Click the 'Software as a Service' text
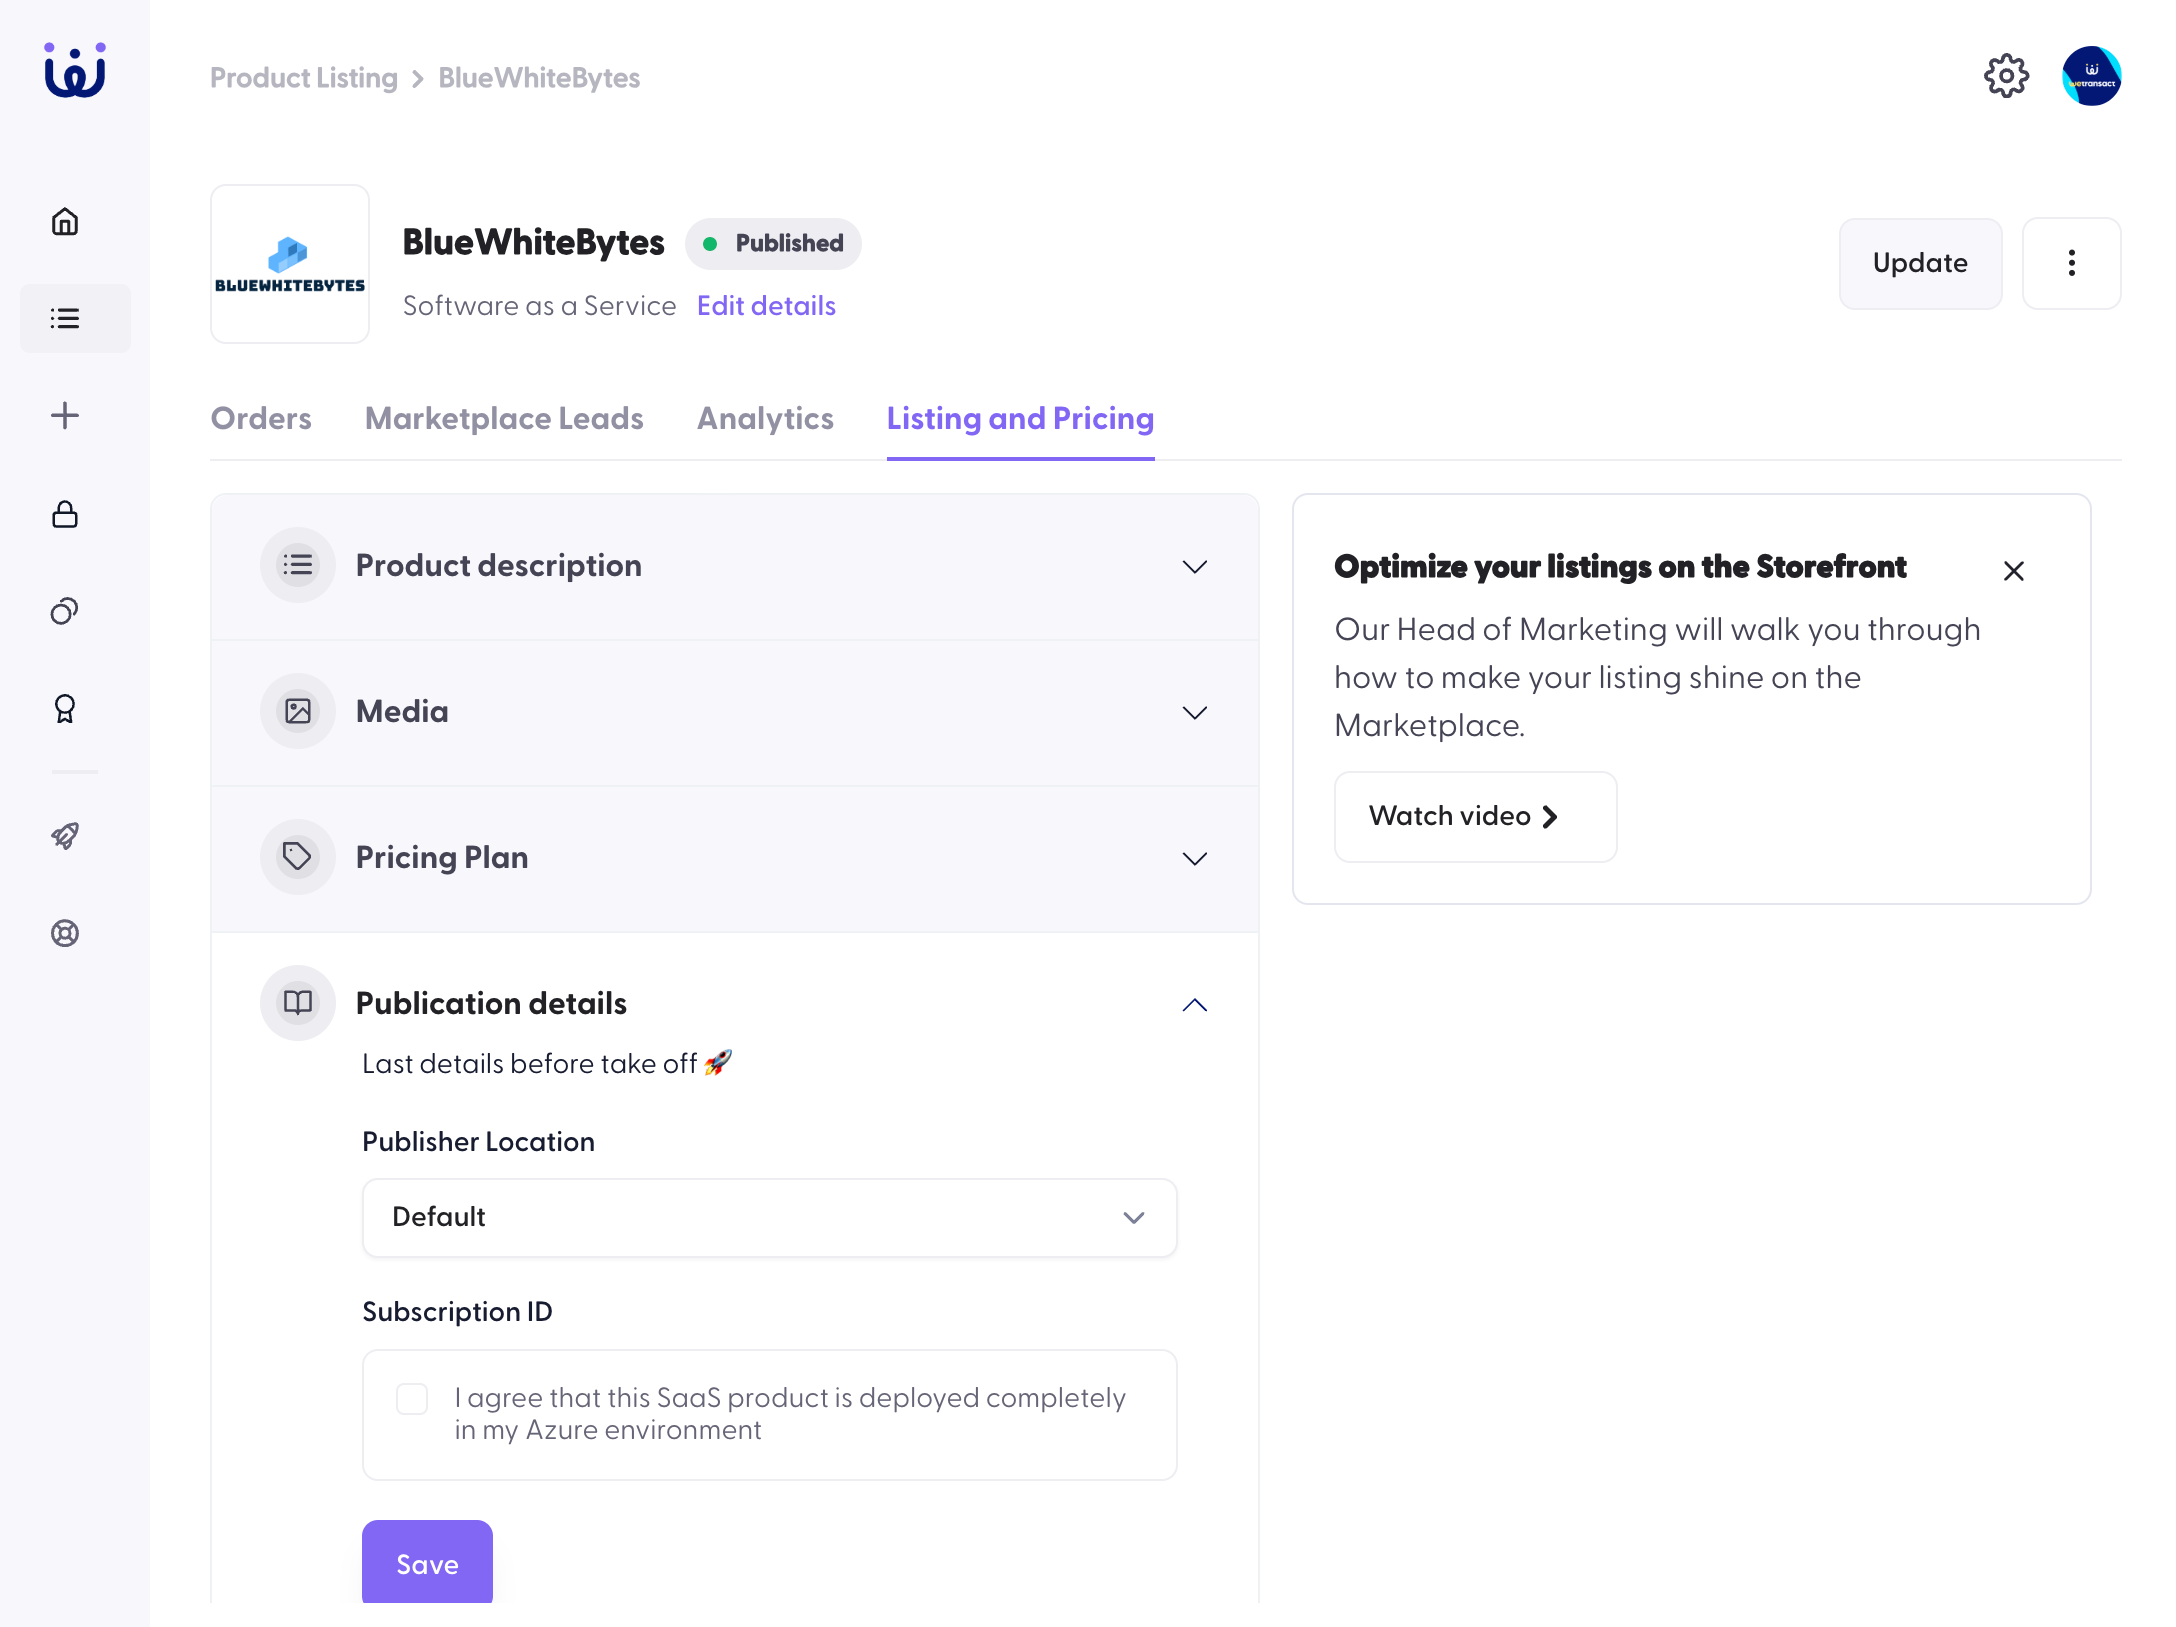2176x1627 pixels. 540,305
